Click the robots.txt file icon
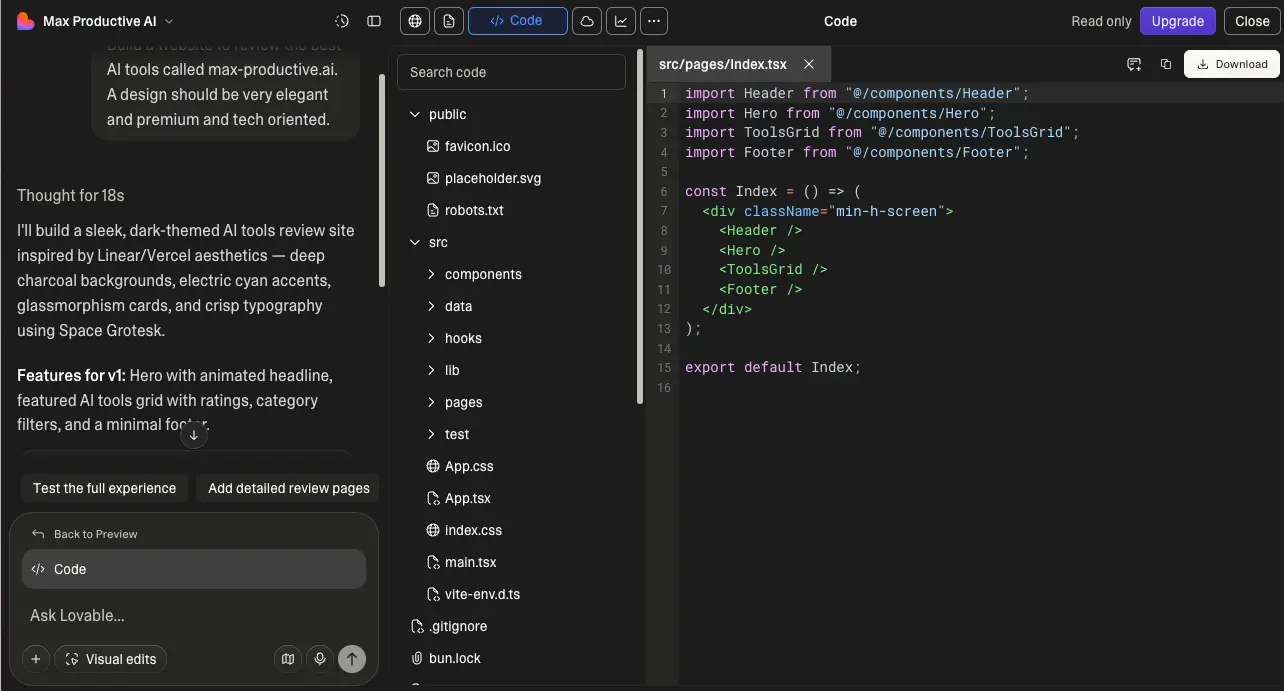 (433, 210)
